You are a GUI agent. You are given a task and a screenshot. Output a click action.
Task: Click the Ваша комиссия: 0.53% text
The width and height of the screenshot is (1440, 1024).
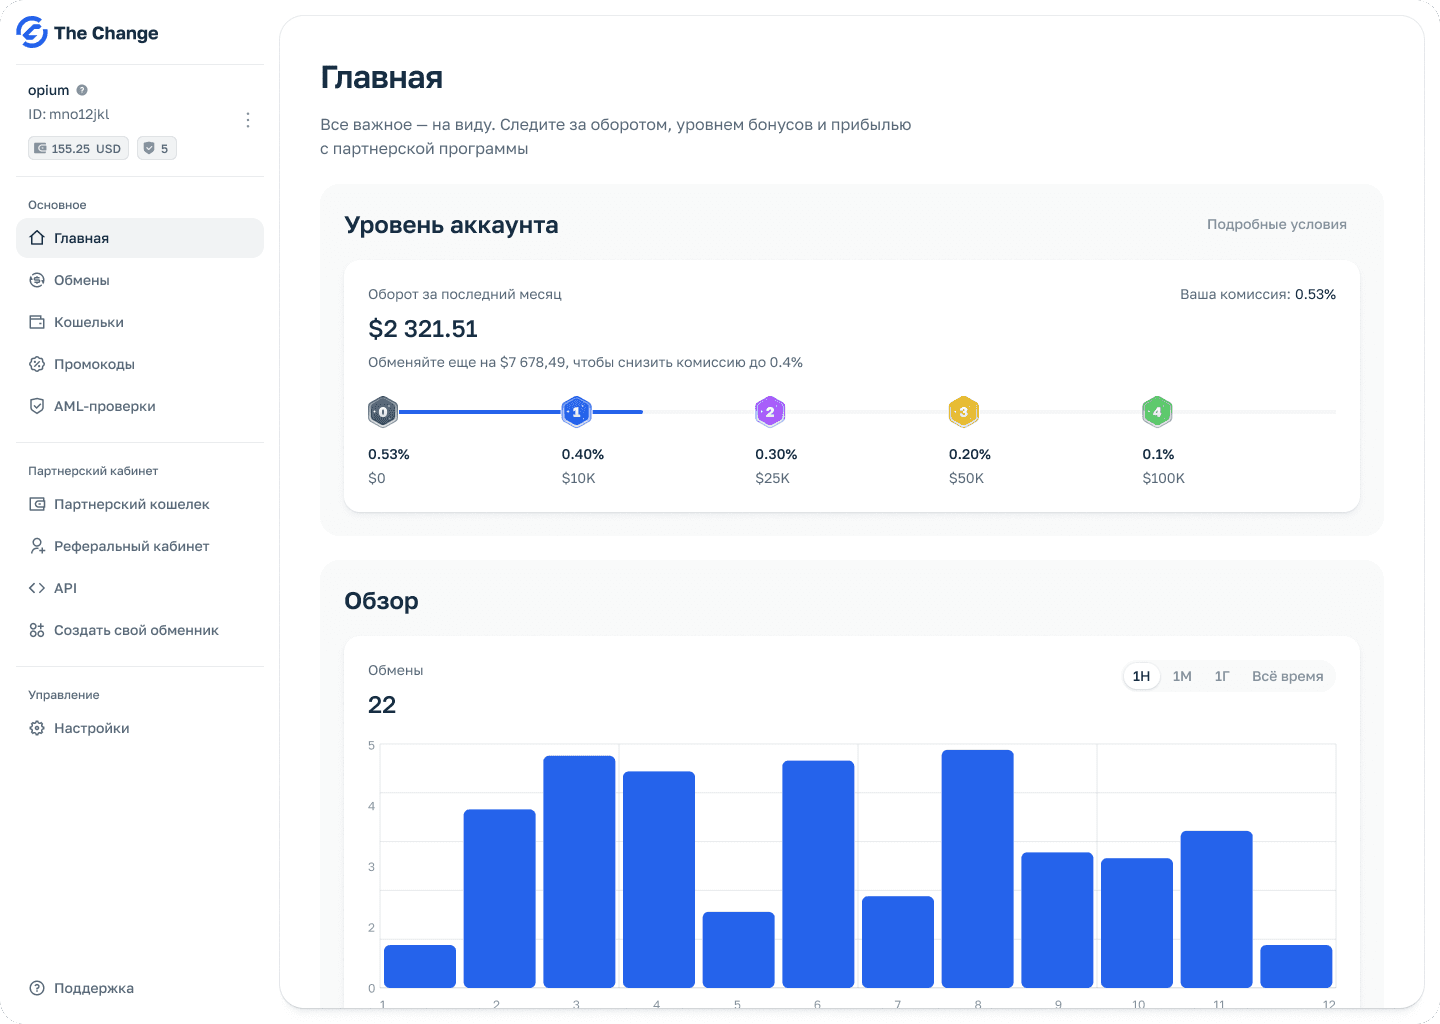[x=1258, y=294]
